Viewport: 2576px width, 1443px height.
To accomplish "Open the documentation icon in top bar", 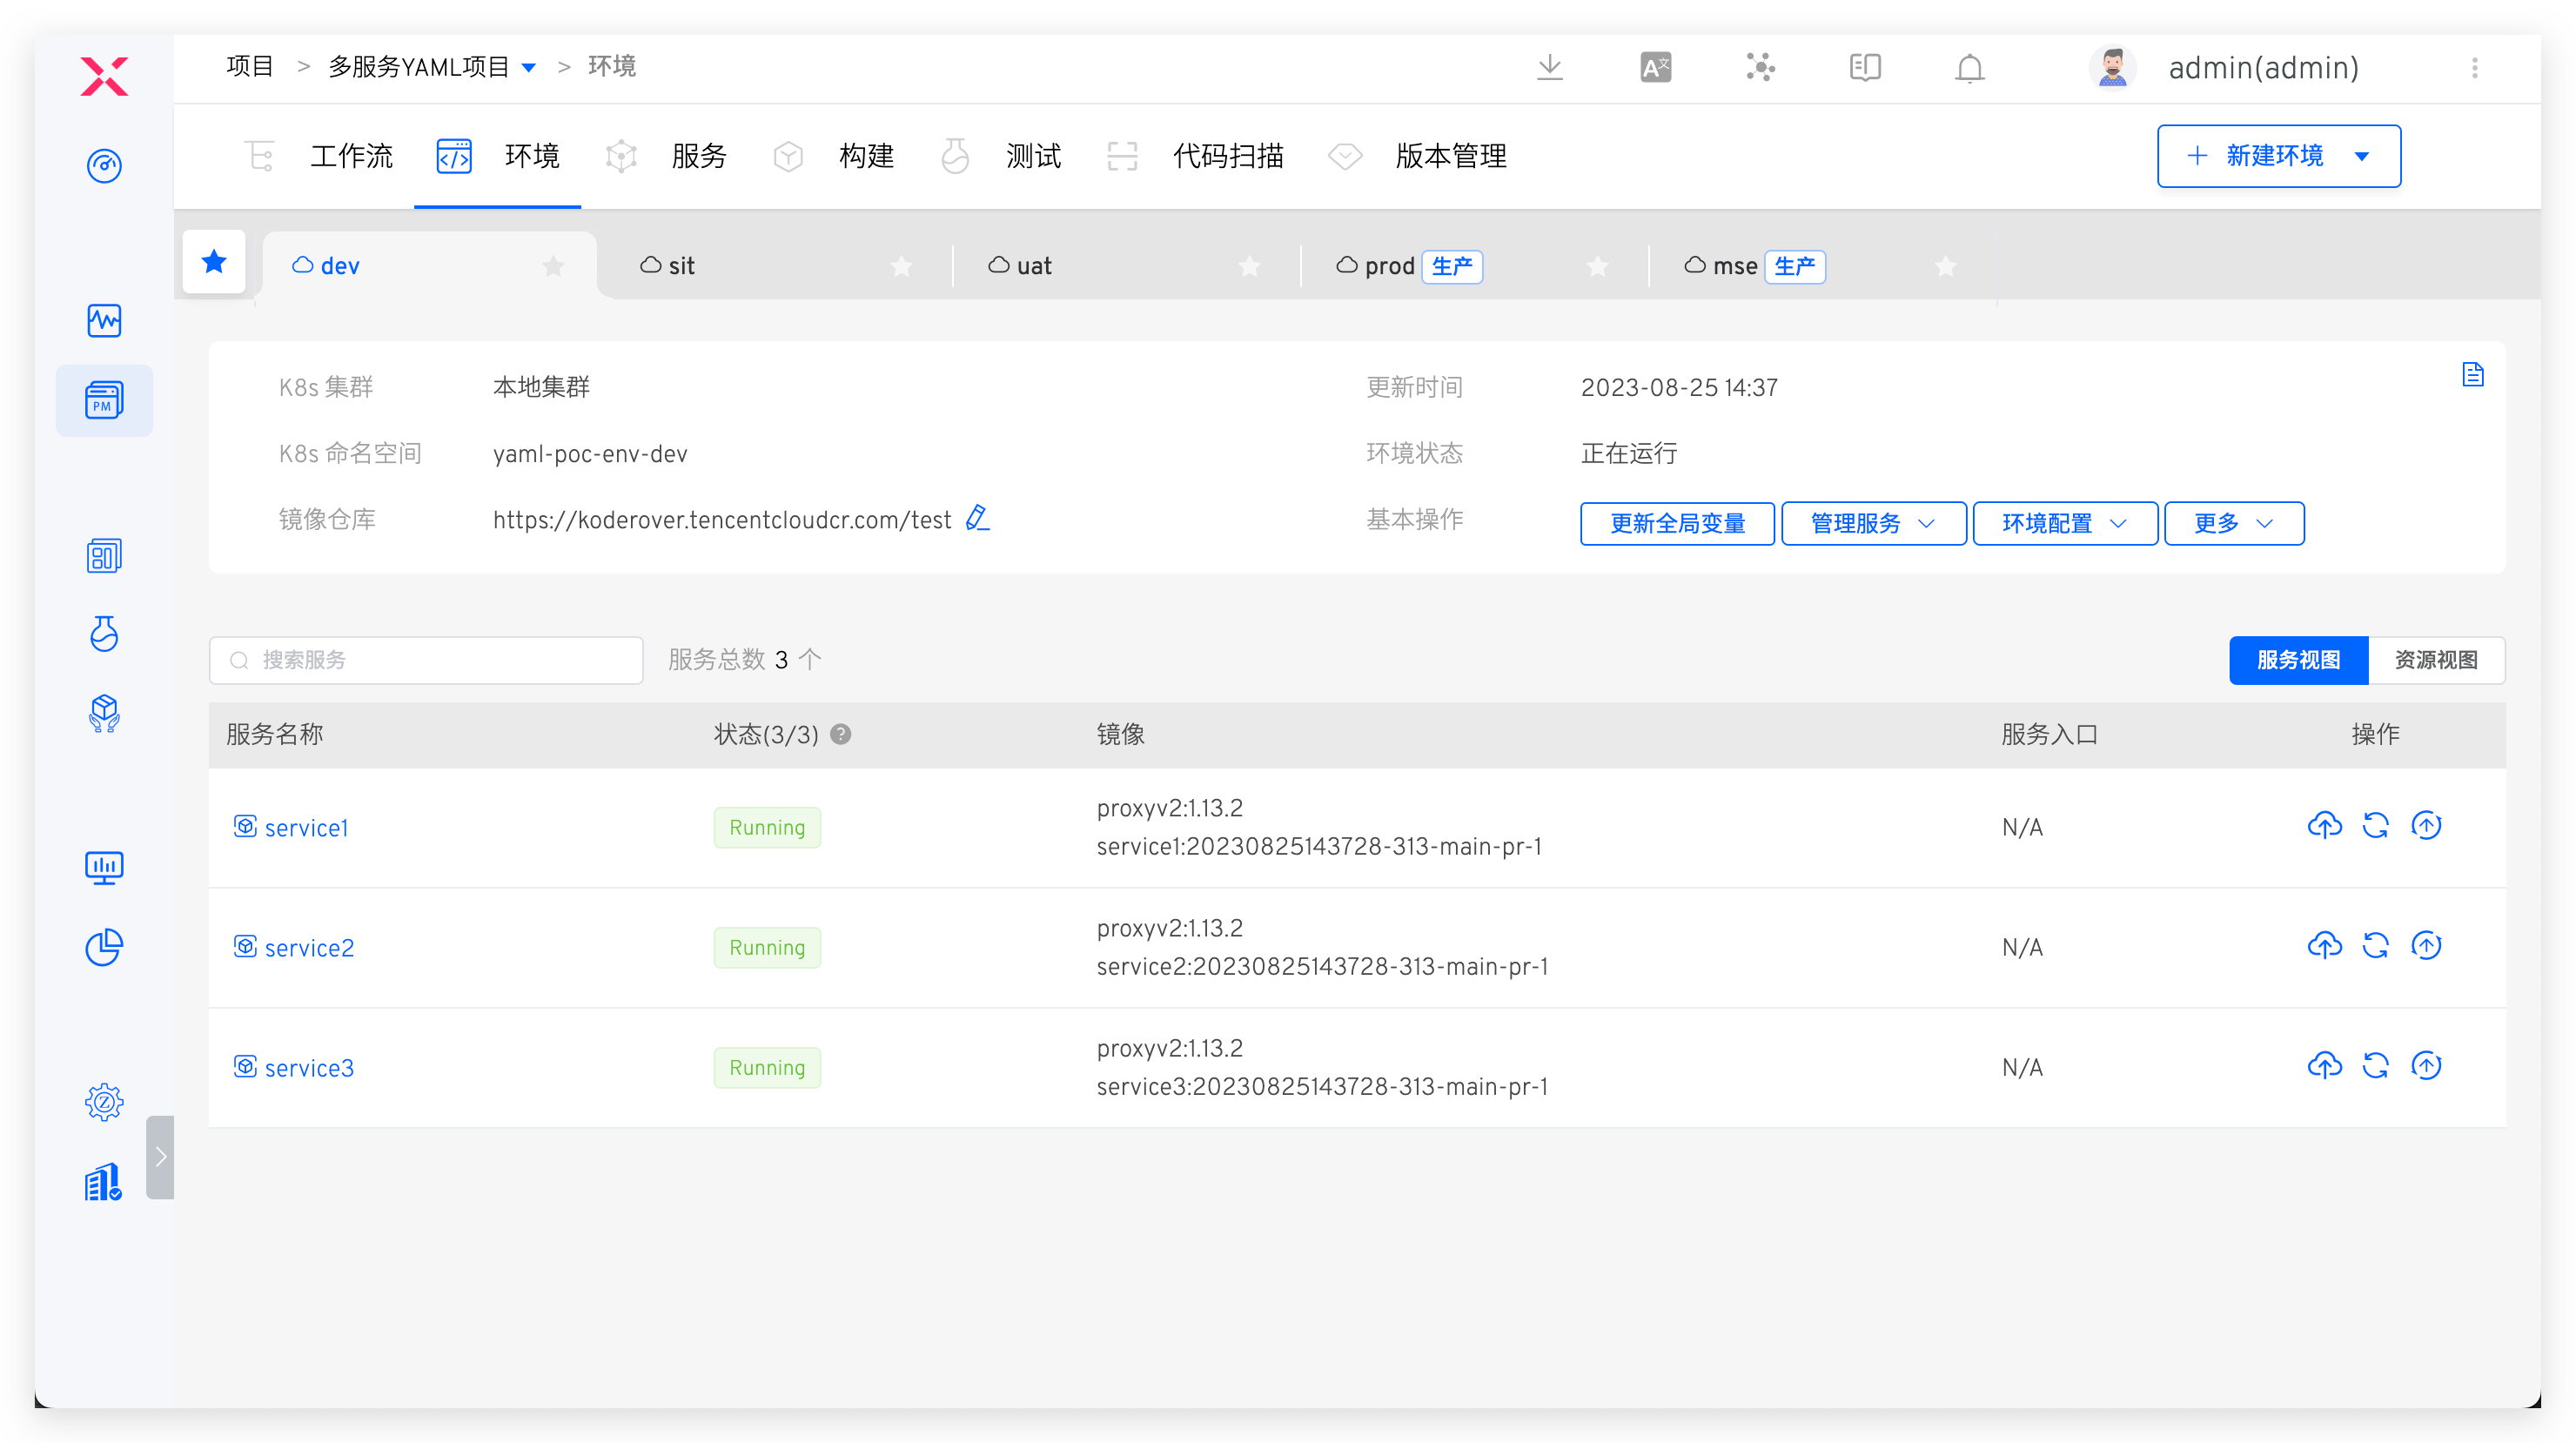I will coord(1864,67).
